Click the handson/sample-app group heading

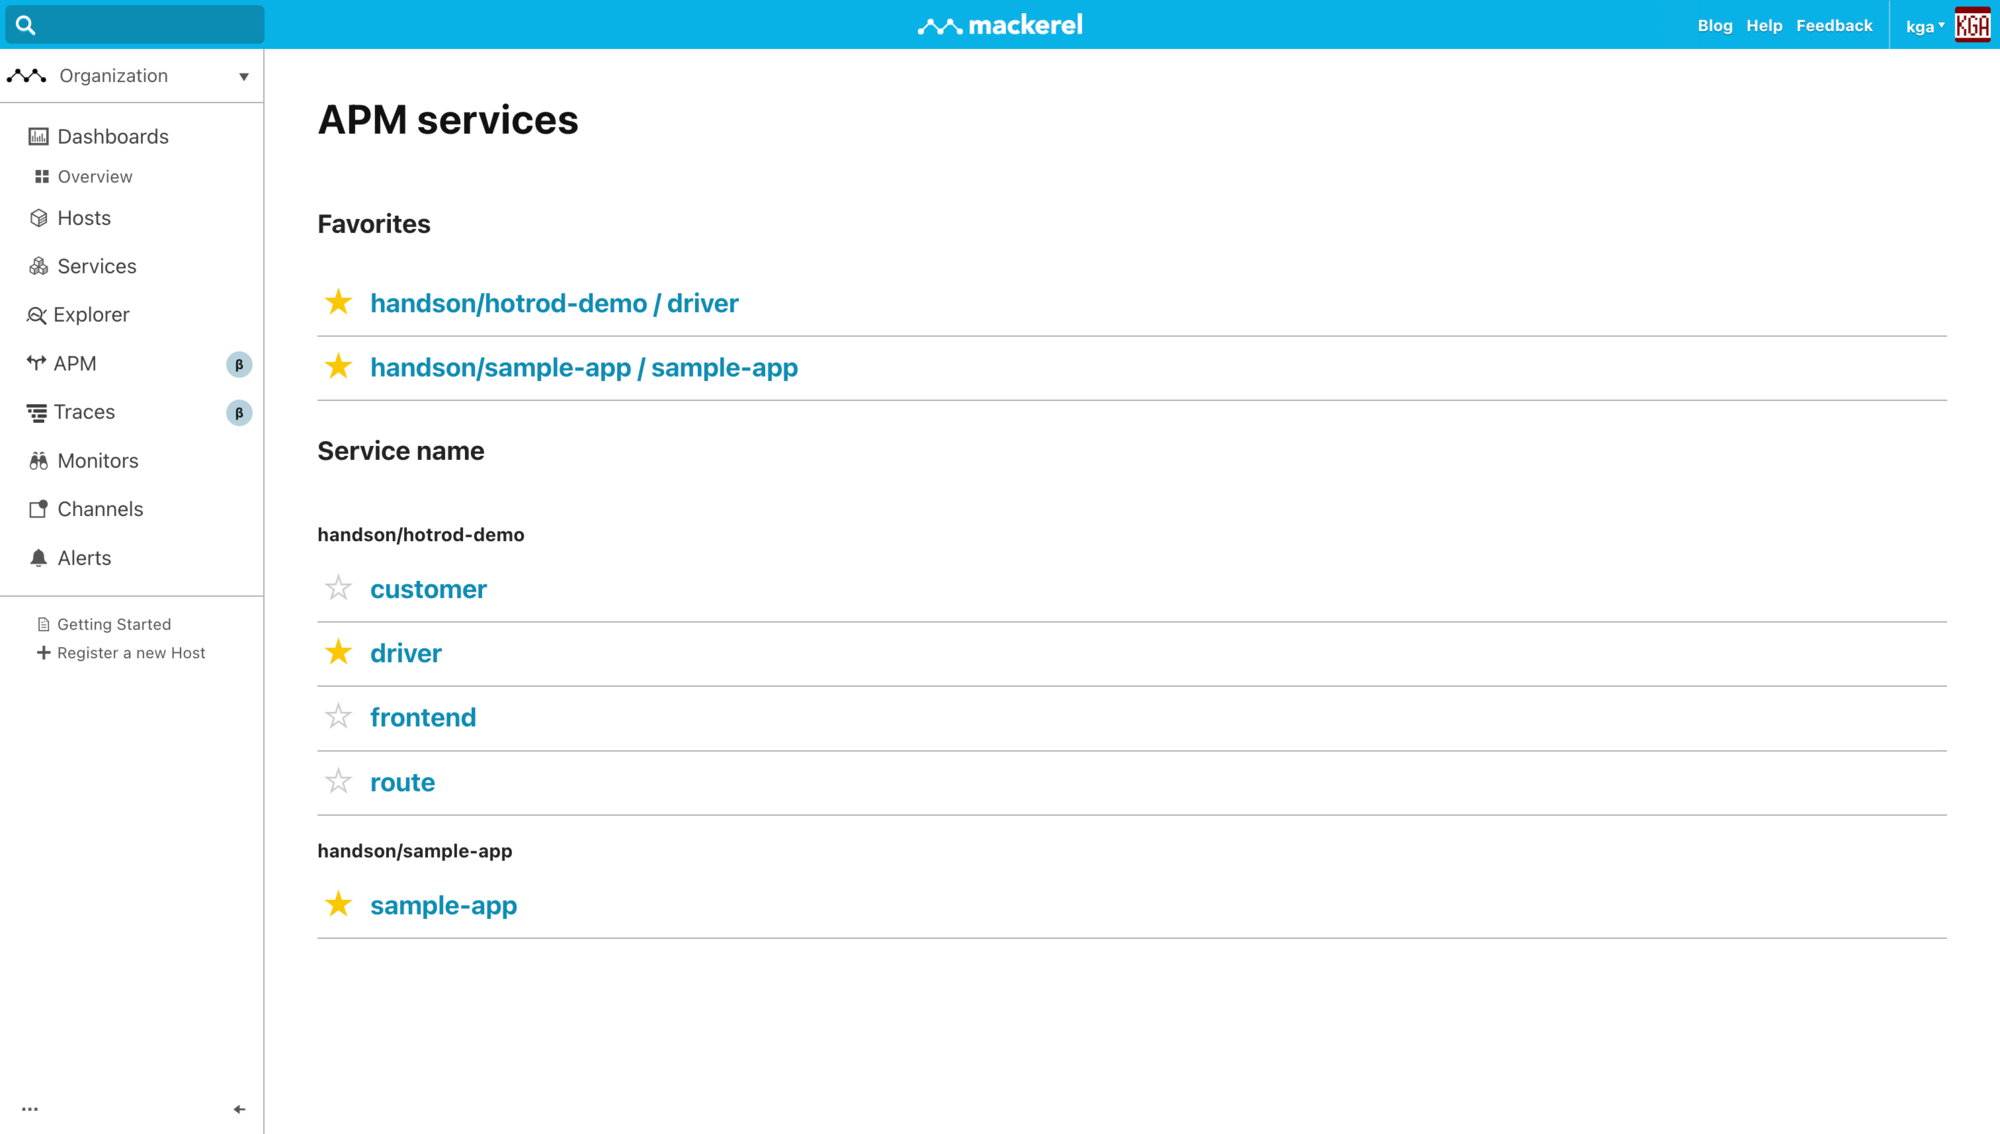[x=415, y=851]
